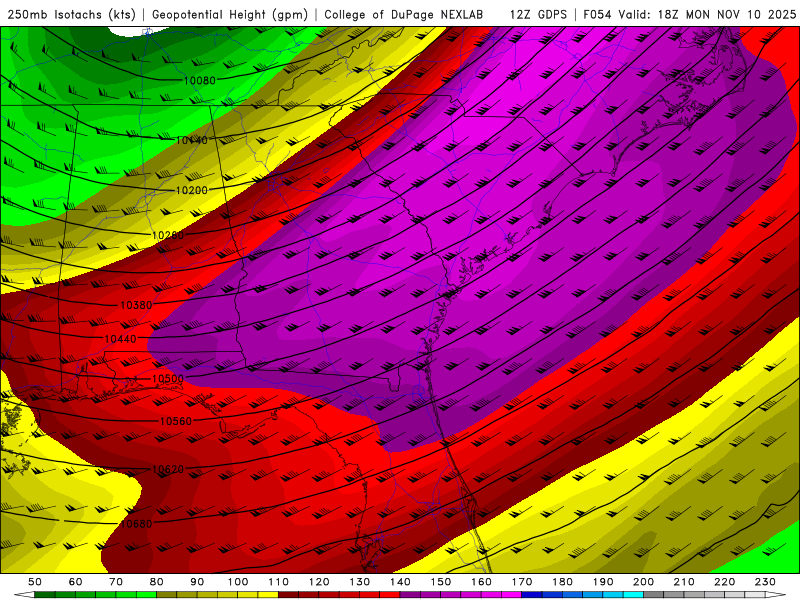Click the 160 value on the legend
The width and height of the screenshot is (800, 600).
pyautogui.click(x=481, y=582)
